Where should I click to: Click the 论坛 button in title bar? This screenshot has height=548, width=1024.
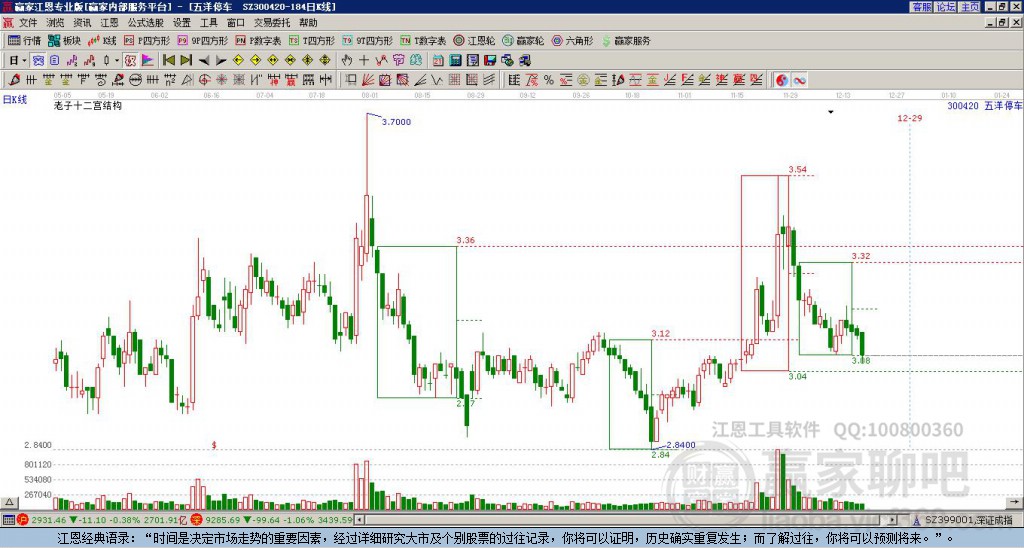point(945,7)
